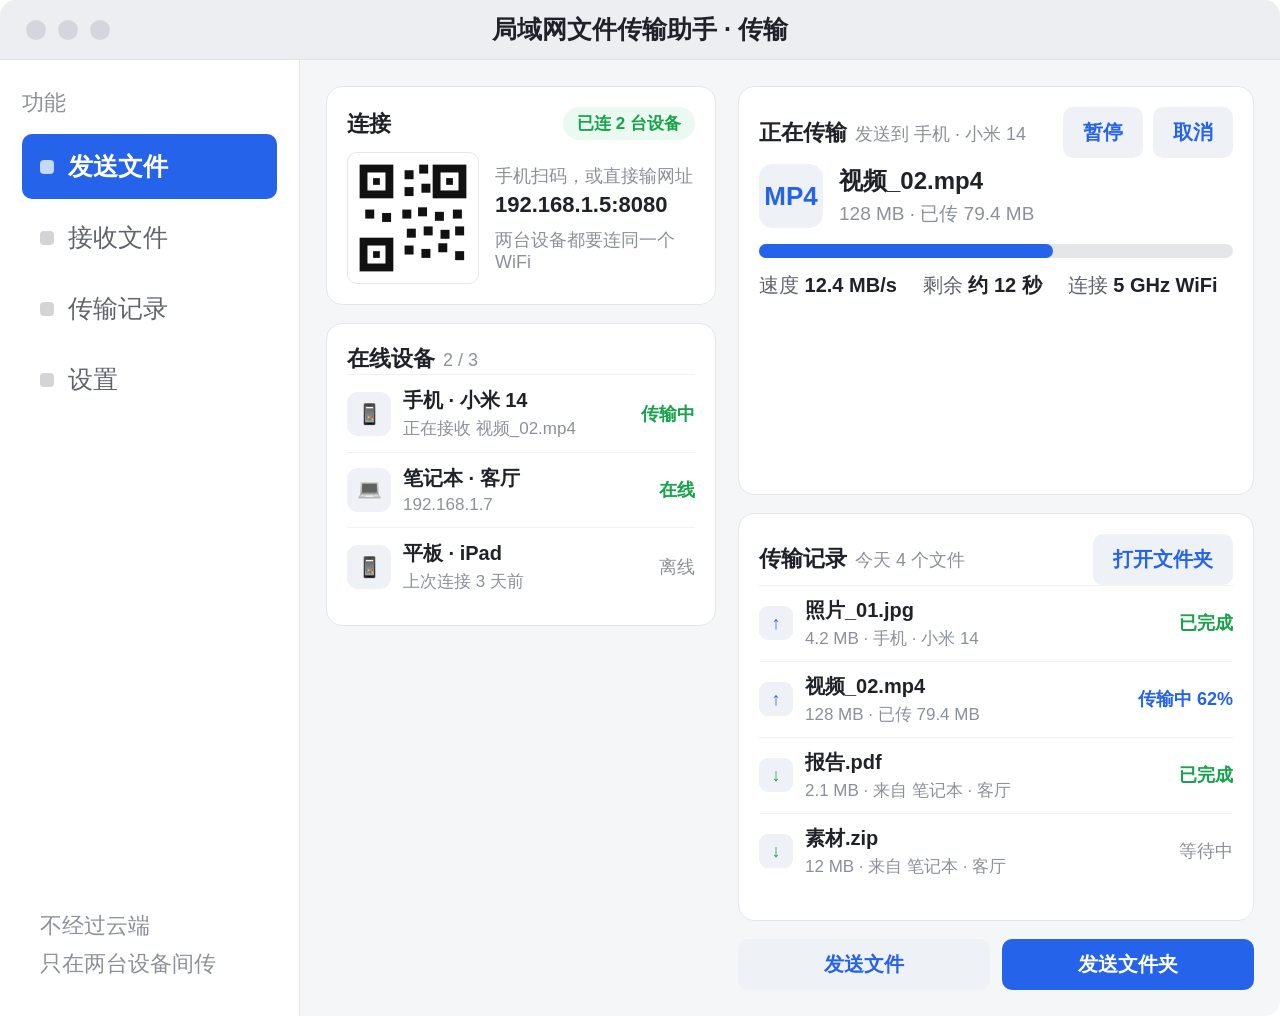Viewport: 1280px width, 1016px height.
Task: Click the 在线 status of 笔记本
Action: (677, 490)
